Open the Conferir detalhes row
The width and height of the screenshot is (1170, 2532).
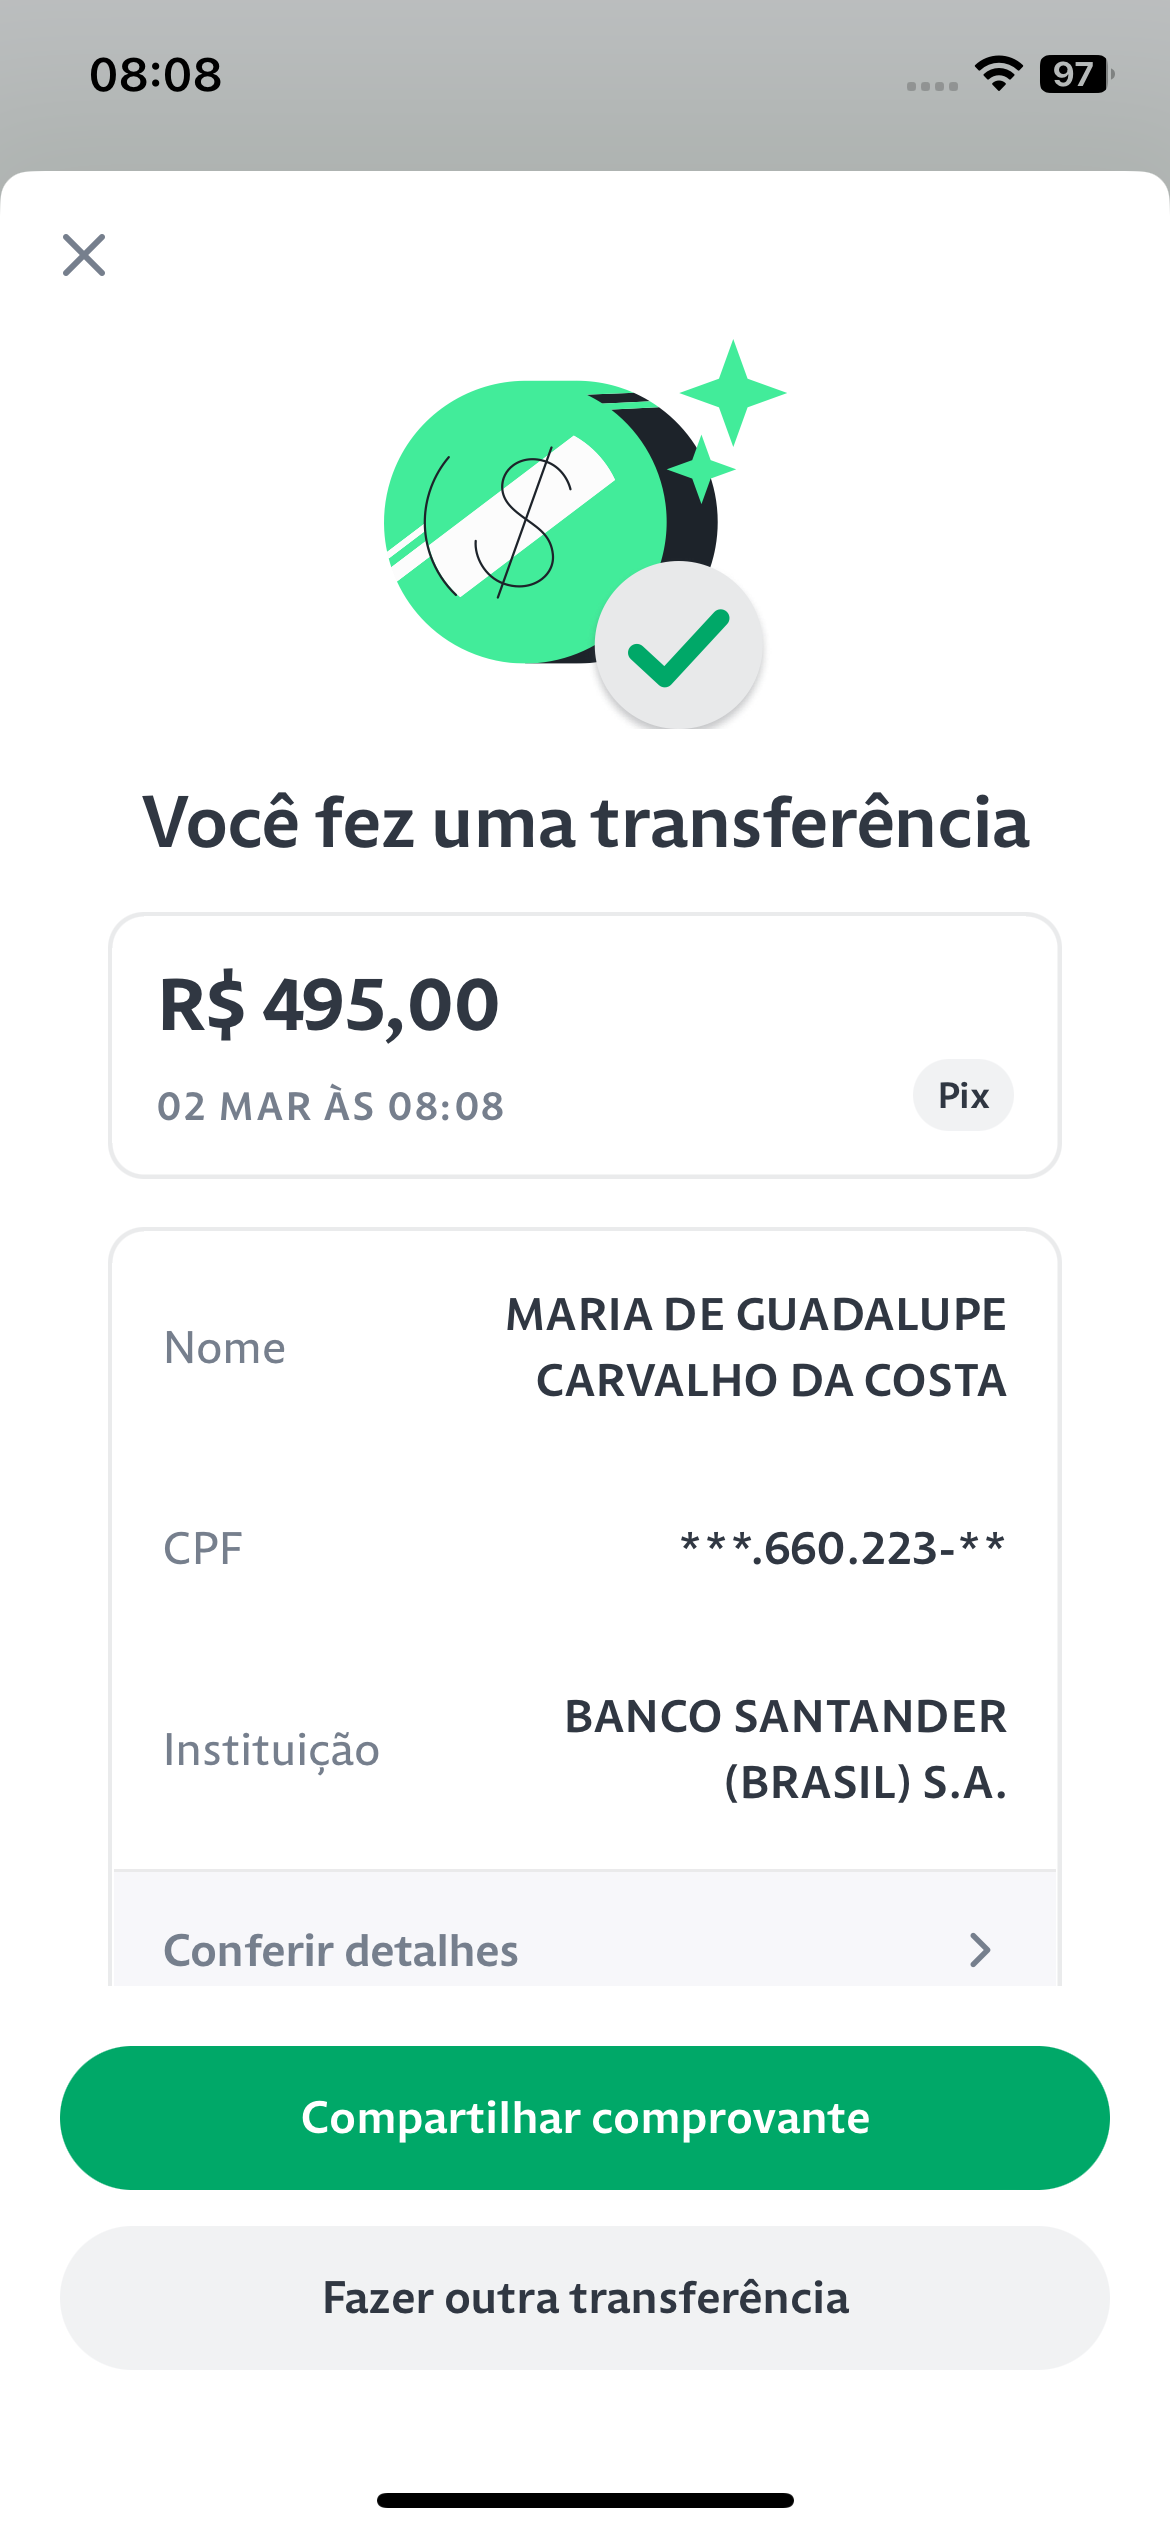[x=585, y=1930]
